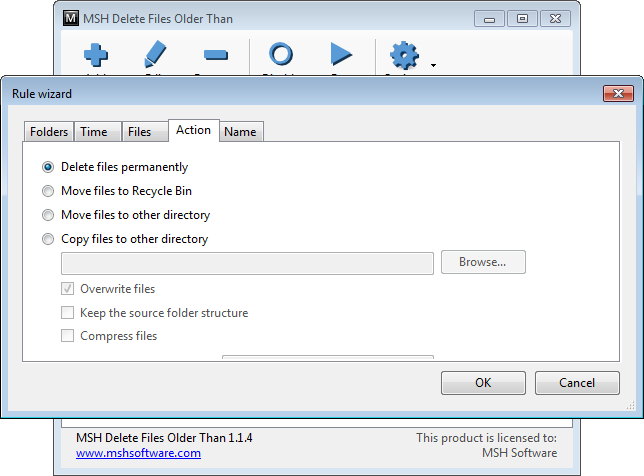Maximize the MSH Delete Files Older Than window
This screenshot has width=644, height=476.
click(x=522, y=19)
